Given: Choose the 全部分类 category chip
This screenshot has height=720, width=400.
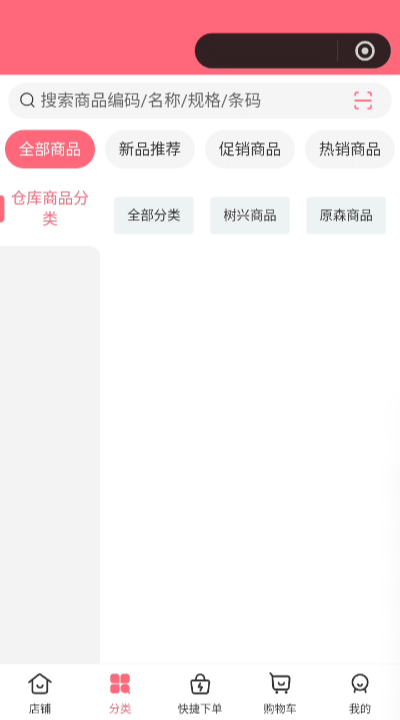Looking at the screenshot, I should tap(154, 215).
